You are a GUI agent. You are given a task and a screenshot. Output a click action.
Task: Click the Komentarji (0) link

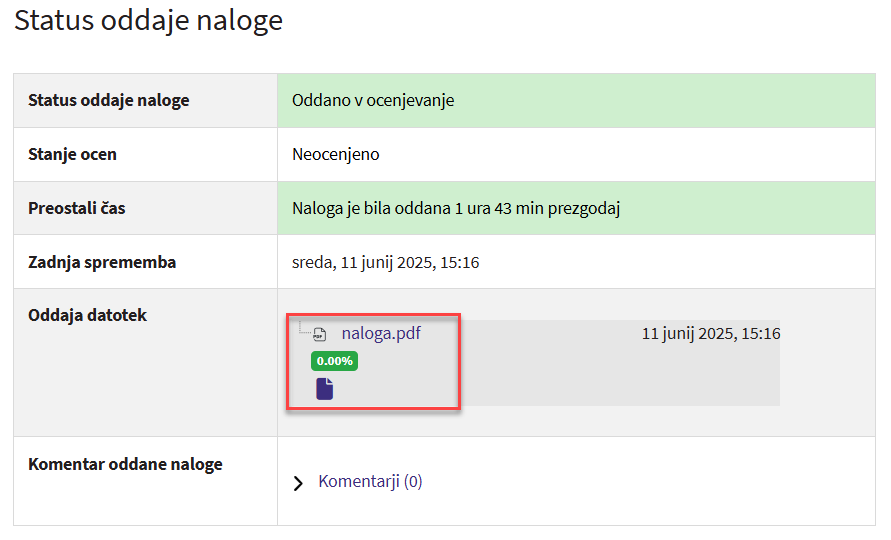(370, 482)
